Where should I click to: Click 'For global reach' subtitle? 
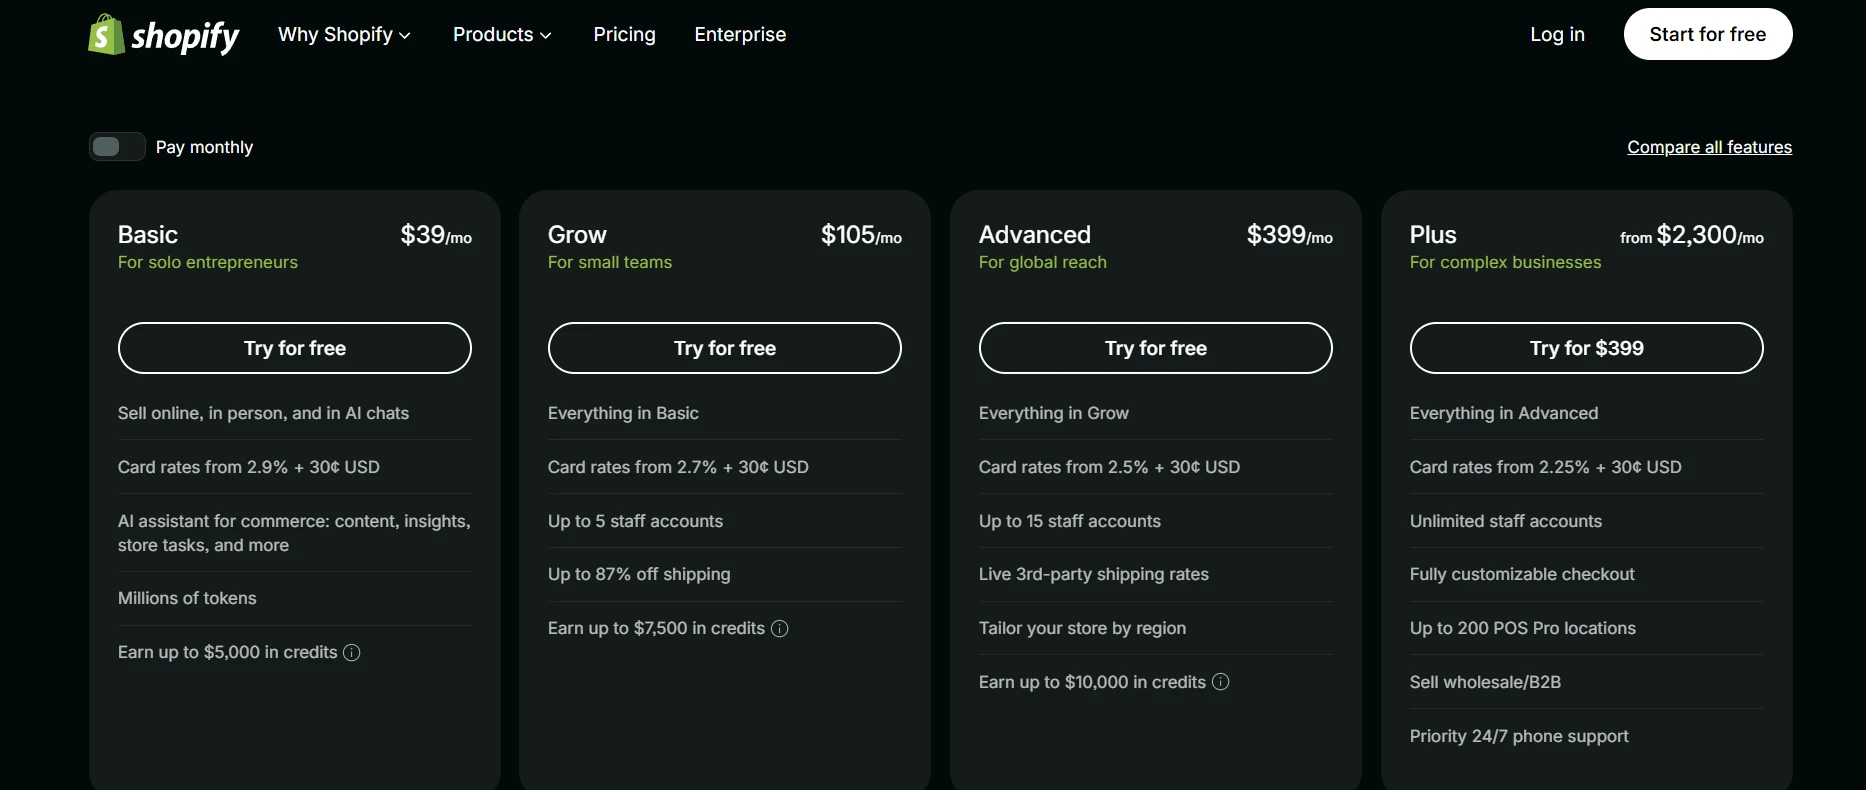coord(1043,262)
